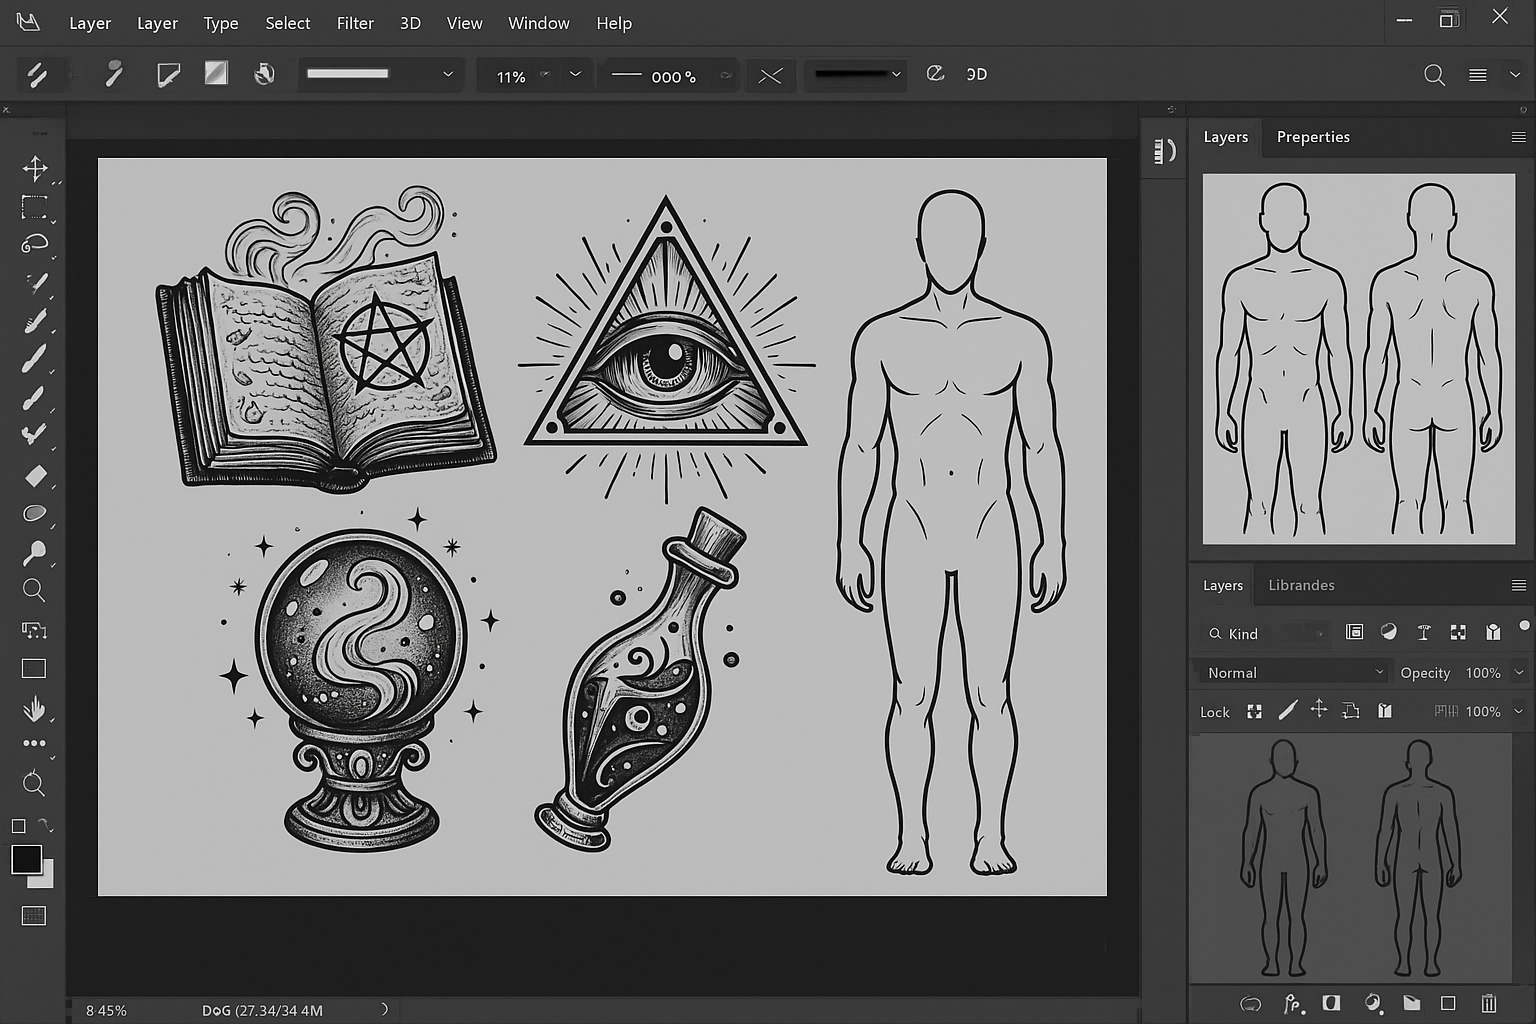The width and height of the screenshot is (1536, 1024).
Task: Click the foreground color swatch
Action: (26, 859)
